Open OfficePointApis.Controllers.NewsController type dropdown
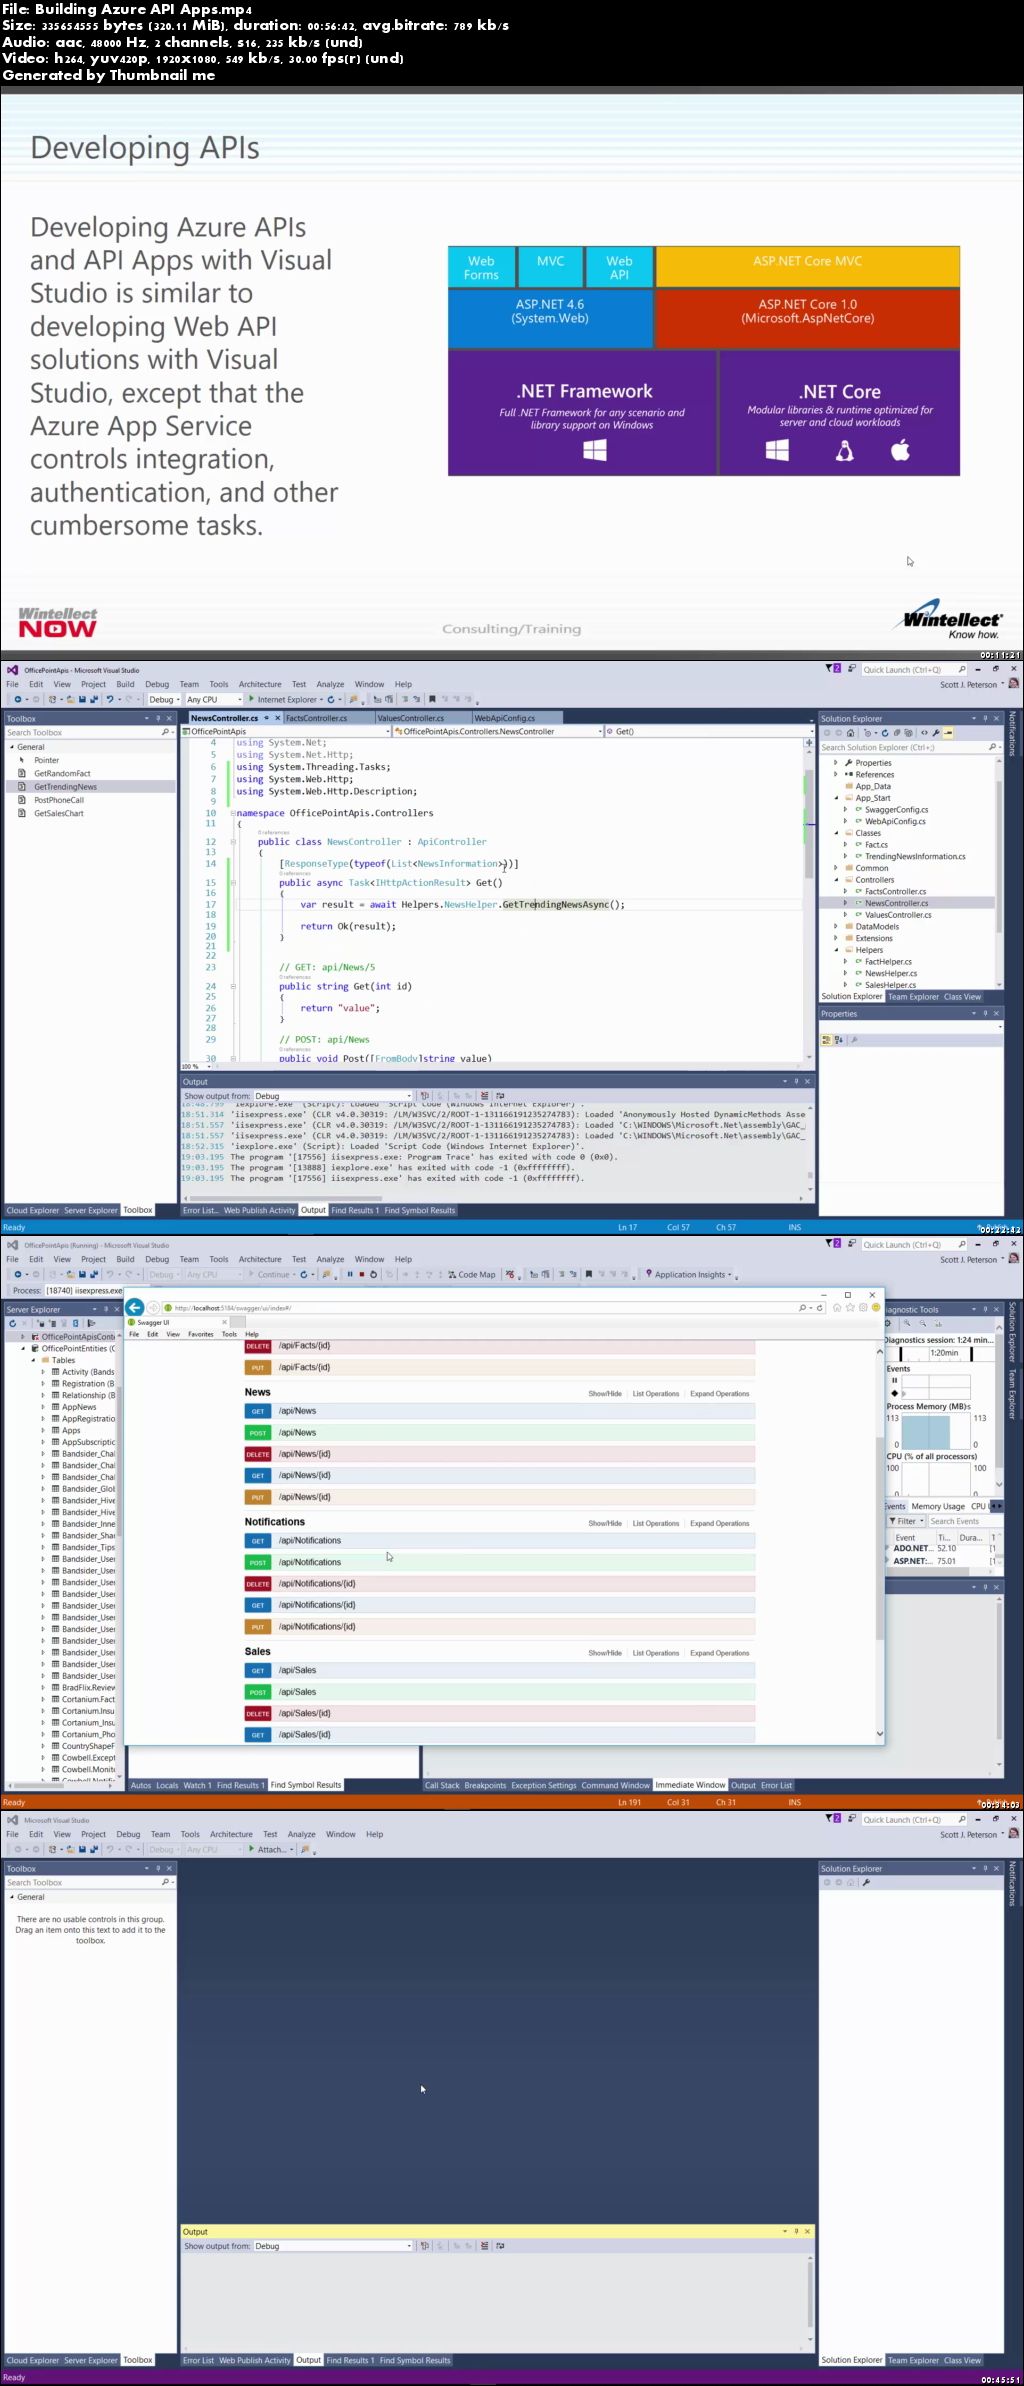Image resolution: width=1024 pixels, height=2386 pixels. [x=497, y=731]
